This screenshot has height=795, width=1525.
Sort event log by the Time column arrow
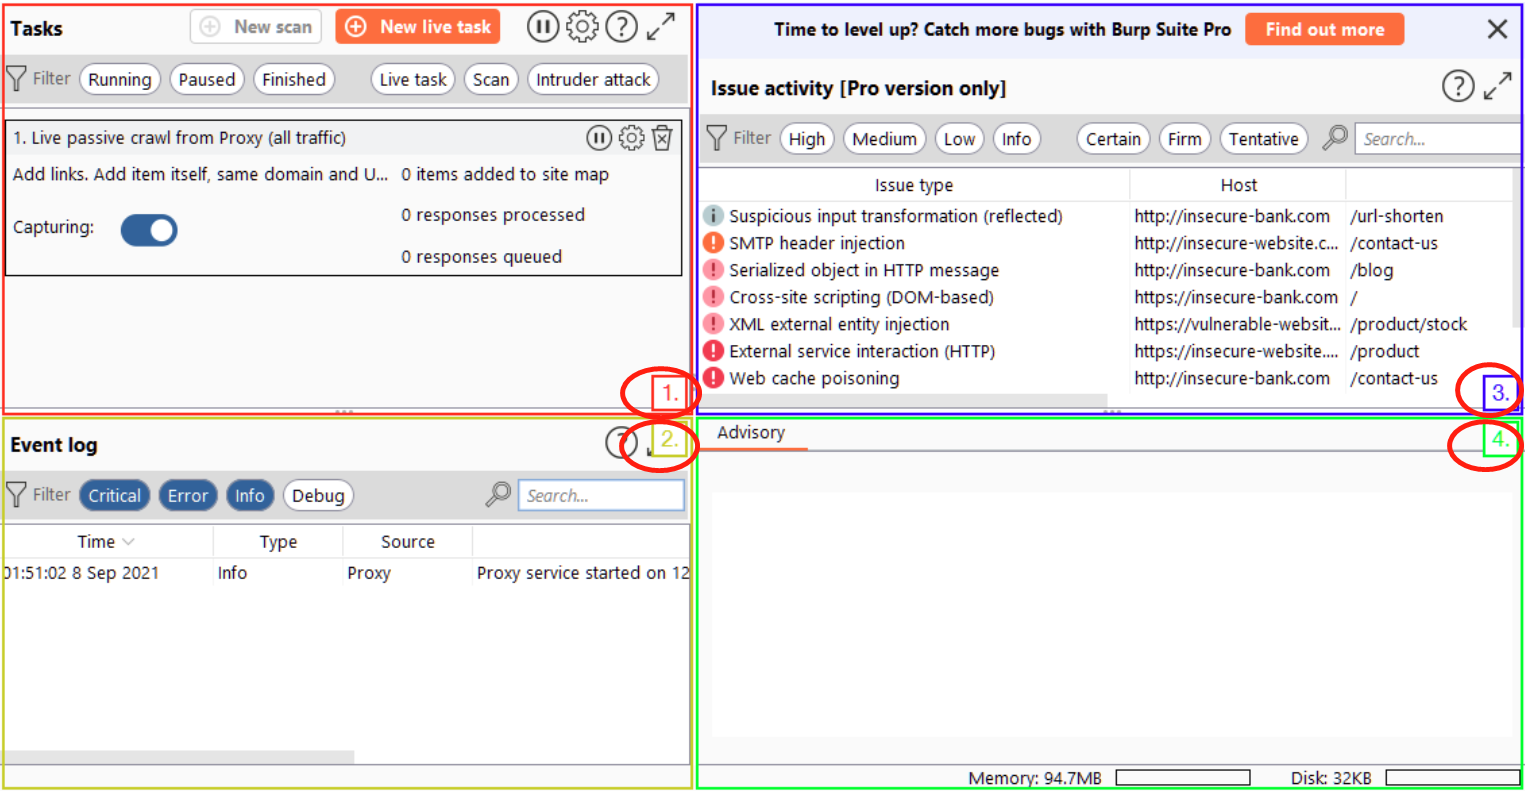[128, 542]
